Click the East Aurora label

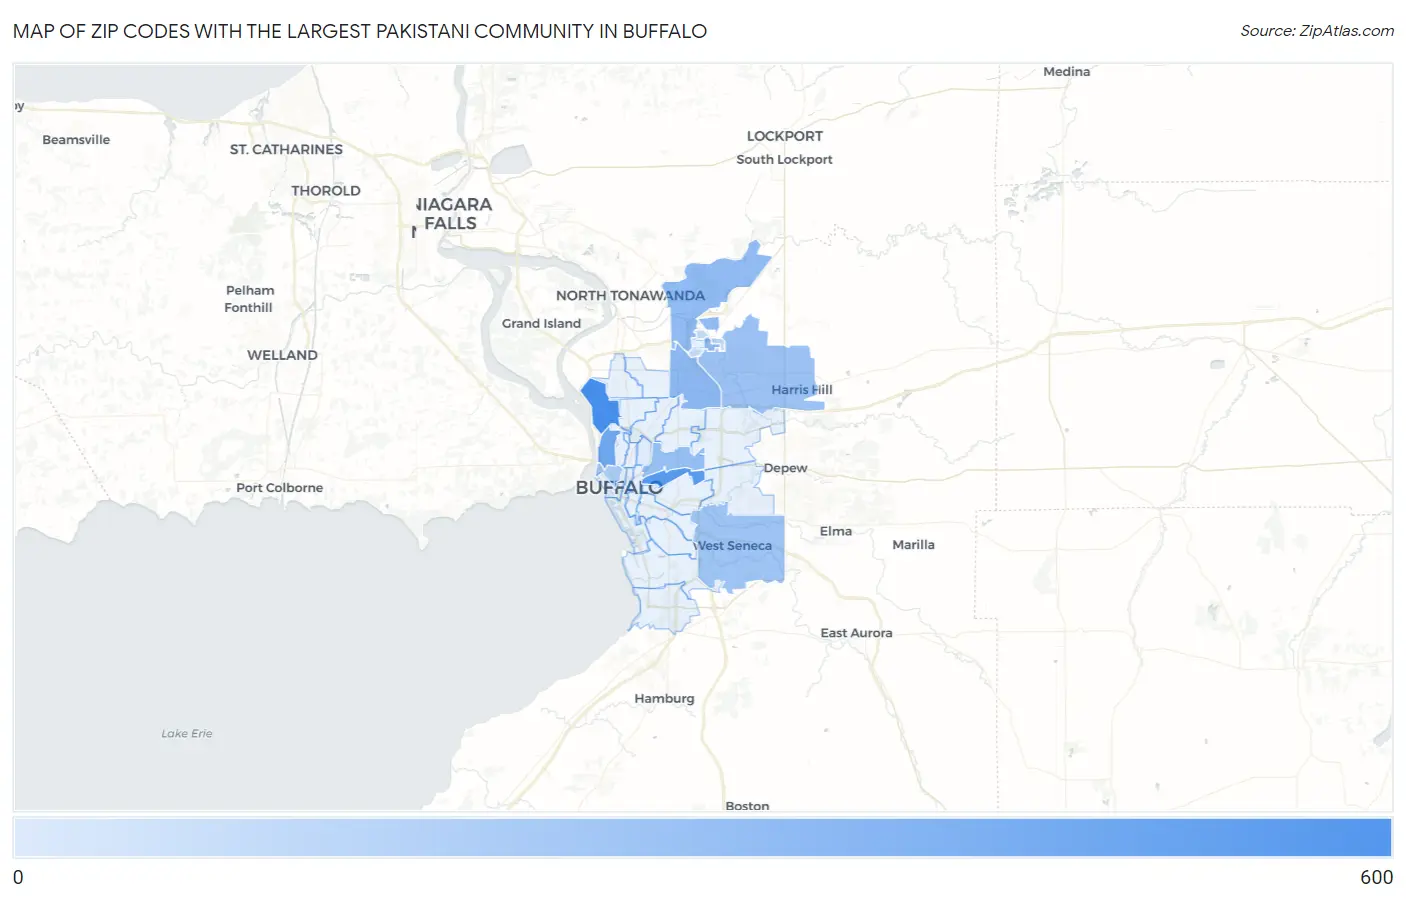pos(856,632)
